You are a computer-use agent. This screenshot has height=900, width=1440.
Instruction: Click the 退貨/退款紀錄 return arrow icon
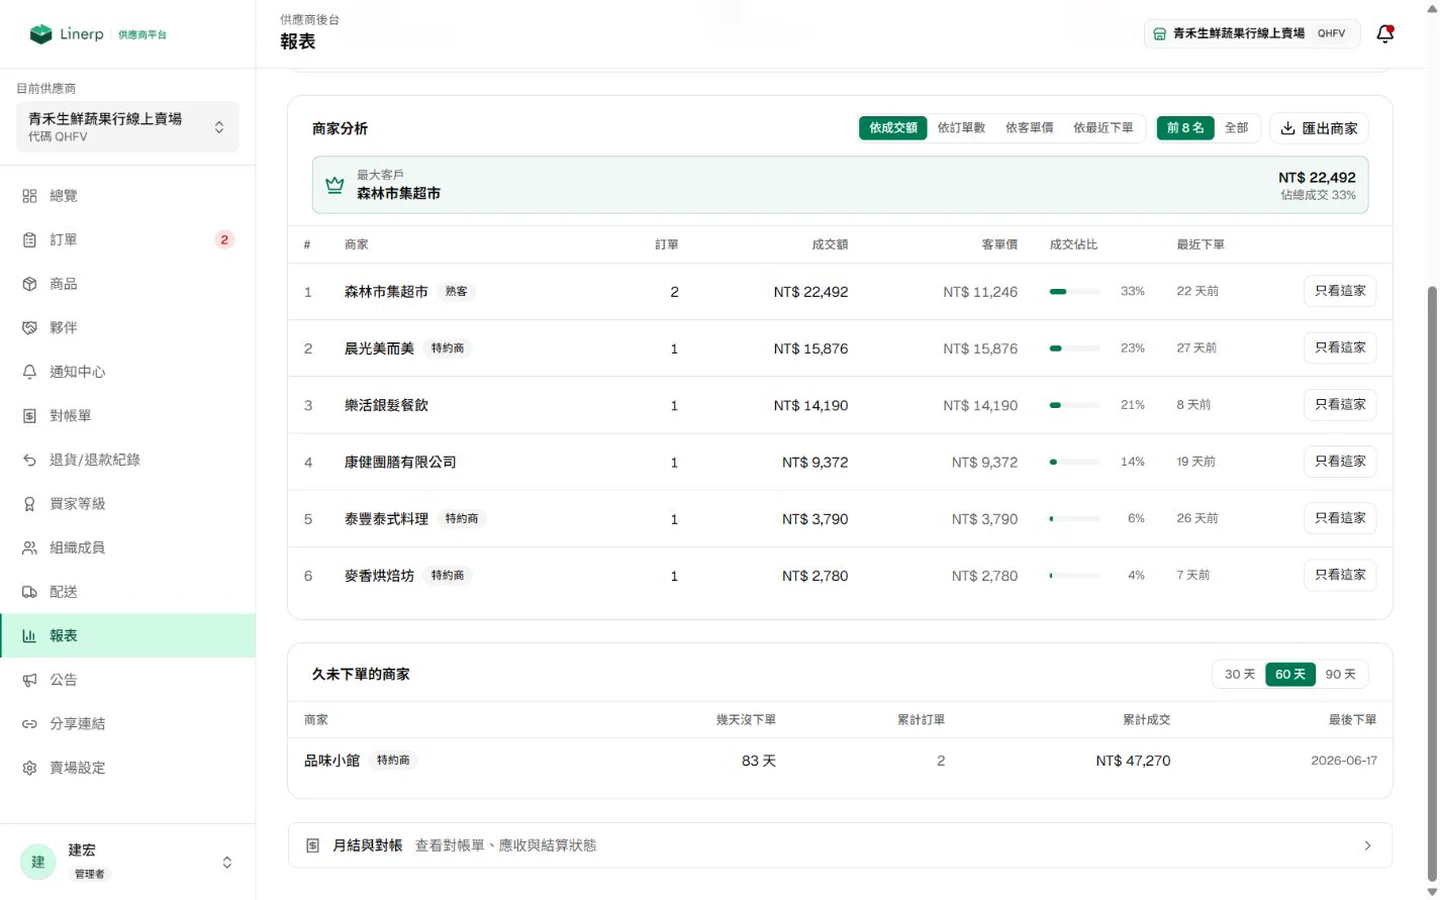tap(30, 460)
